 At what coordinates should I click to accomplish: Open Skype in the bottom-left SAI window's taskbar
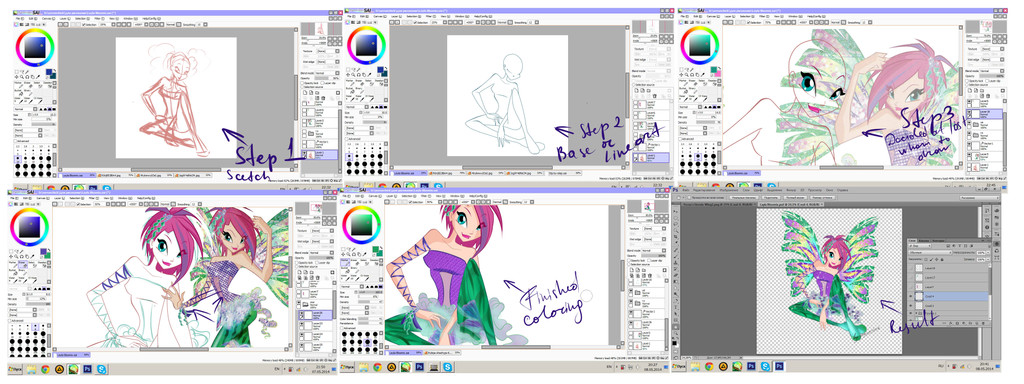click(103, 369)
